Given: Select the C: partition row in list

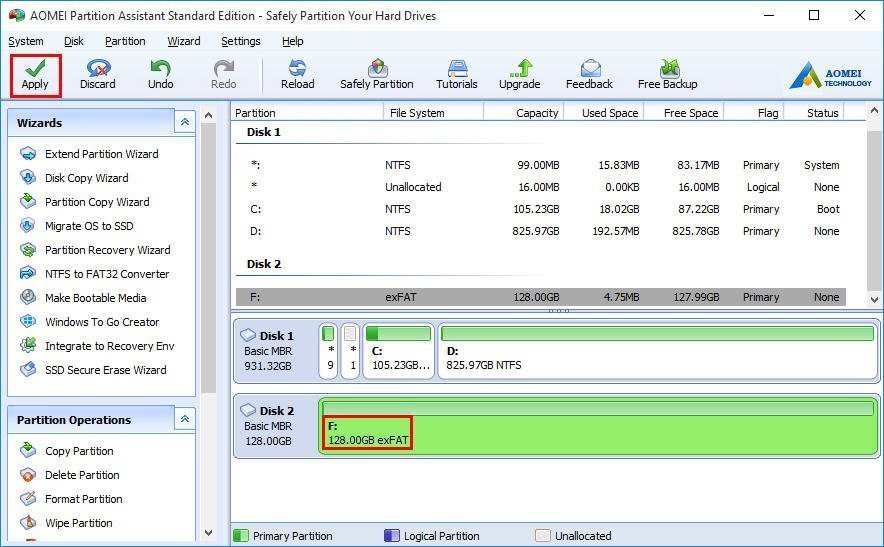Looking at the screenshot, I should (x=541, y=209).
